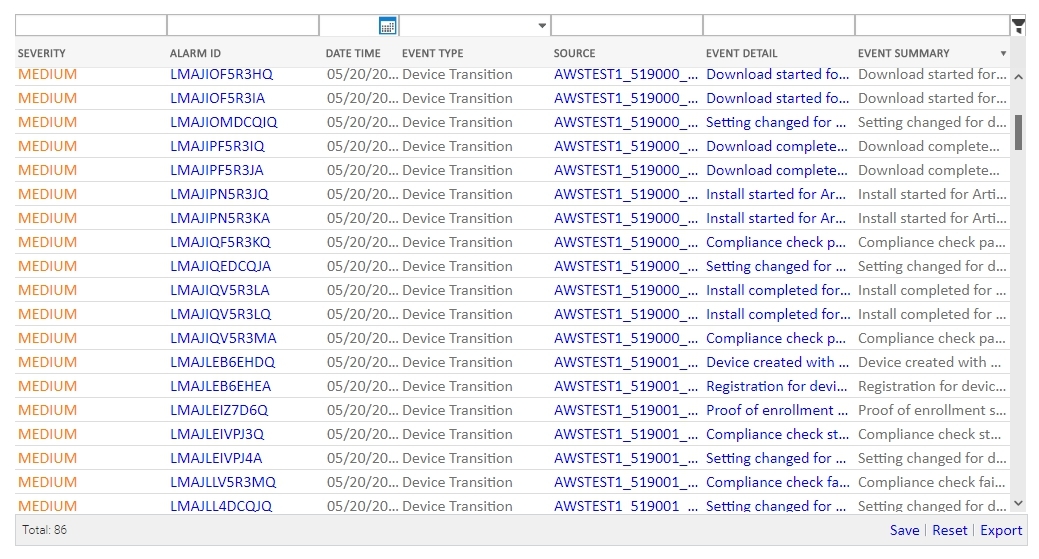Open alarm LMAJIOMDCQIQ

pos(223,122)
